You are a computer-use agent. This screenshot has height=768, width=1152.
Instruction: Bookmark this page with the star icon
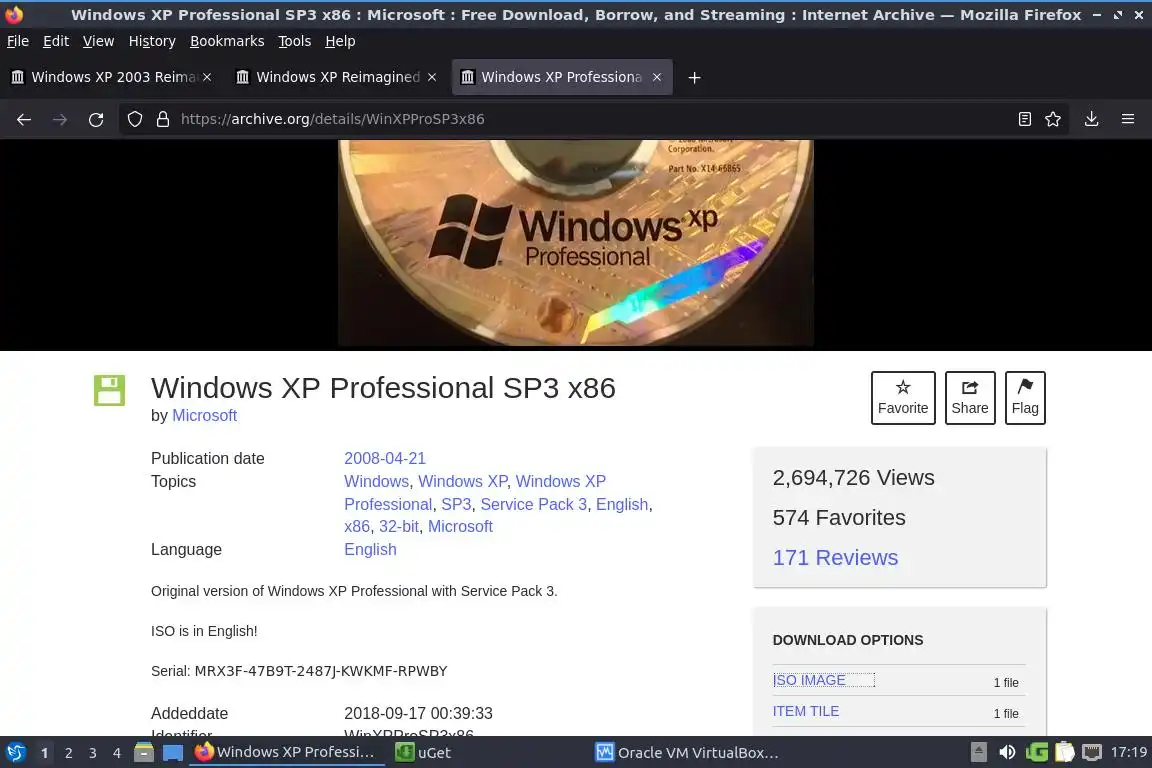(1053, 119)
